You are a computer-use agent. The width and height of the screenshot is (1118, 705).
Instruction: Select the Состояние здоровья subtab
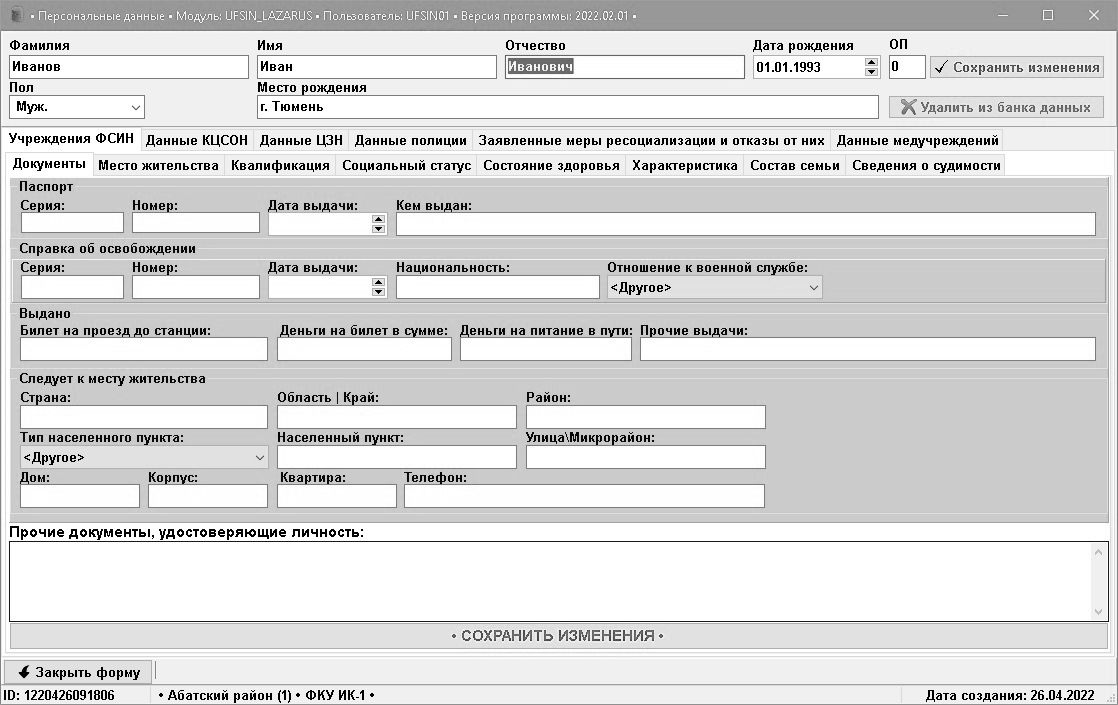[x=551, y=165]
